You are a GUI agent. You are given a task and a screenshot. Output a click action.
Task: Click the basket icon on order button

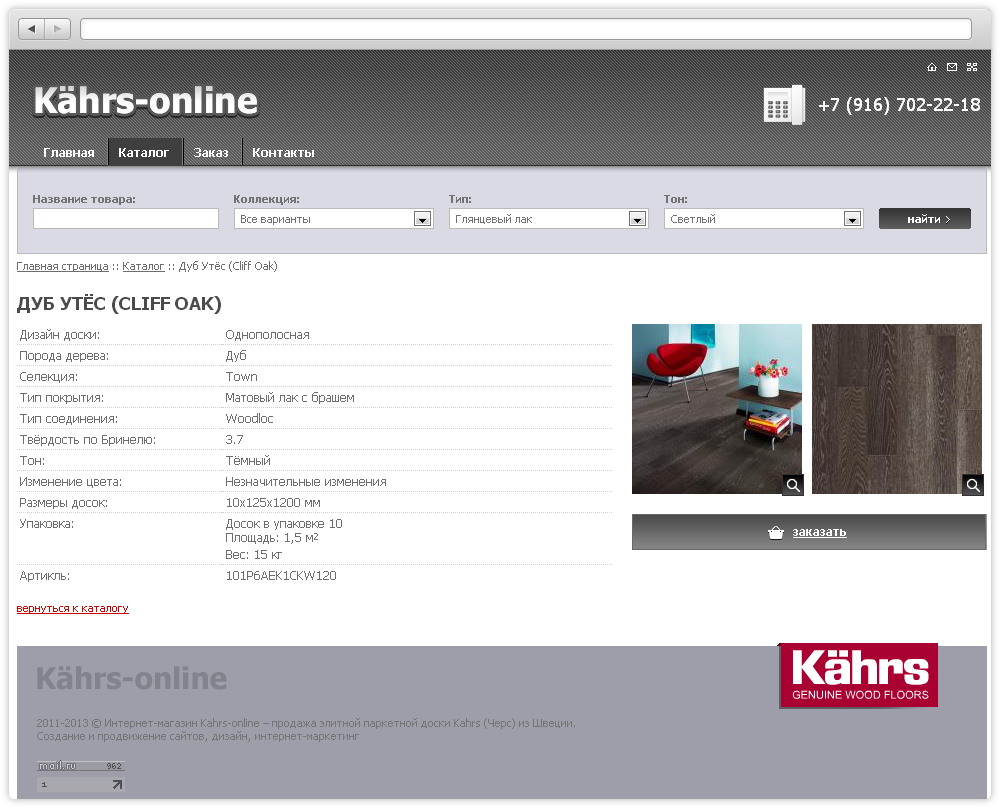coord(776,533)
